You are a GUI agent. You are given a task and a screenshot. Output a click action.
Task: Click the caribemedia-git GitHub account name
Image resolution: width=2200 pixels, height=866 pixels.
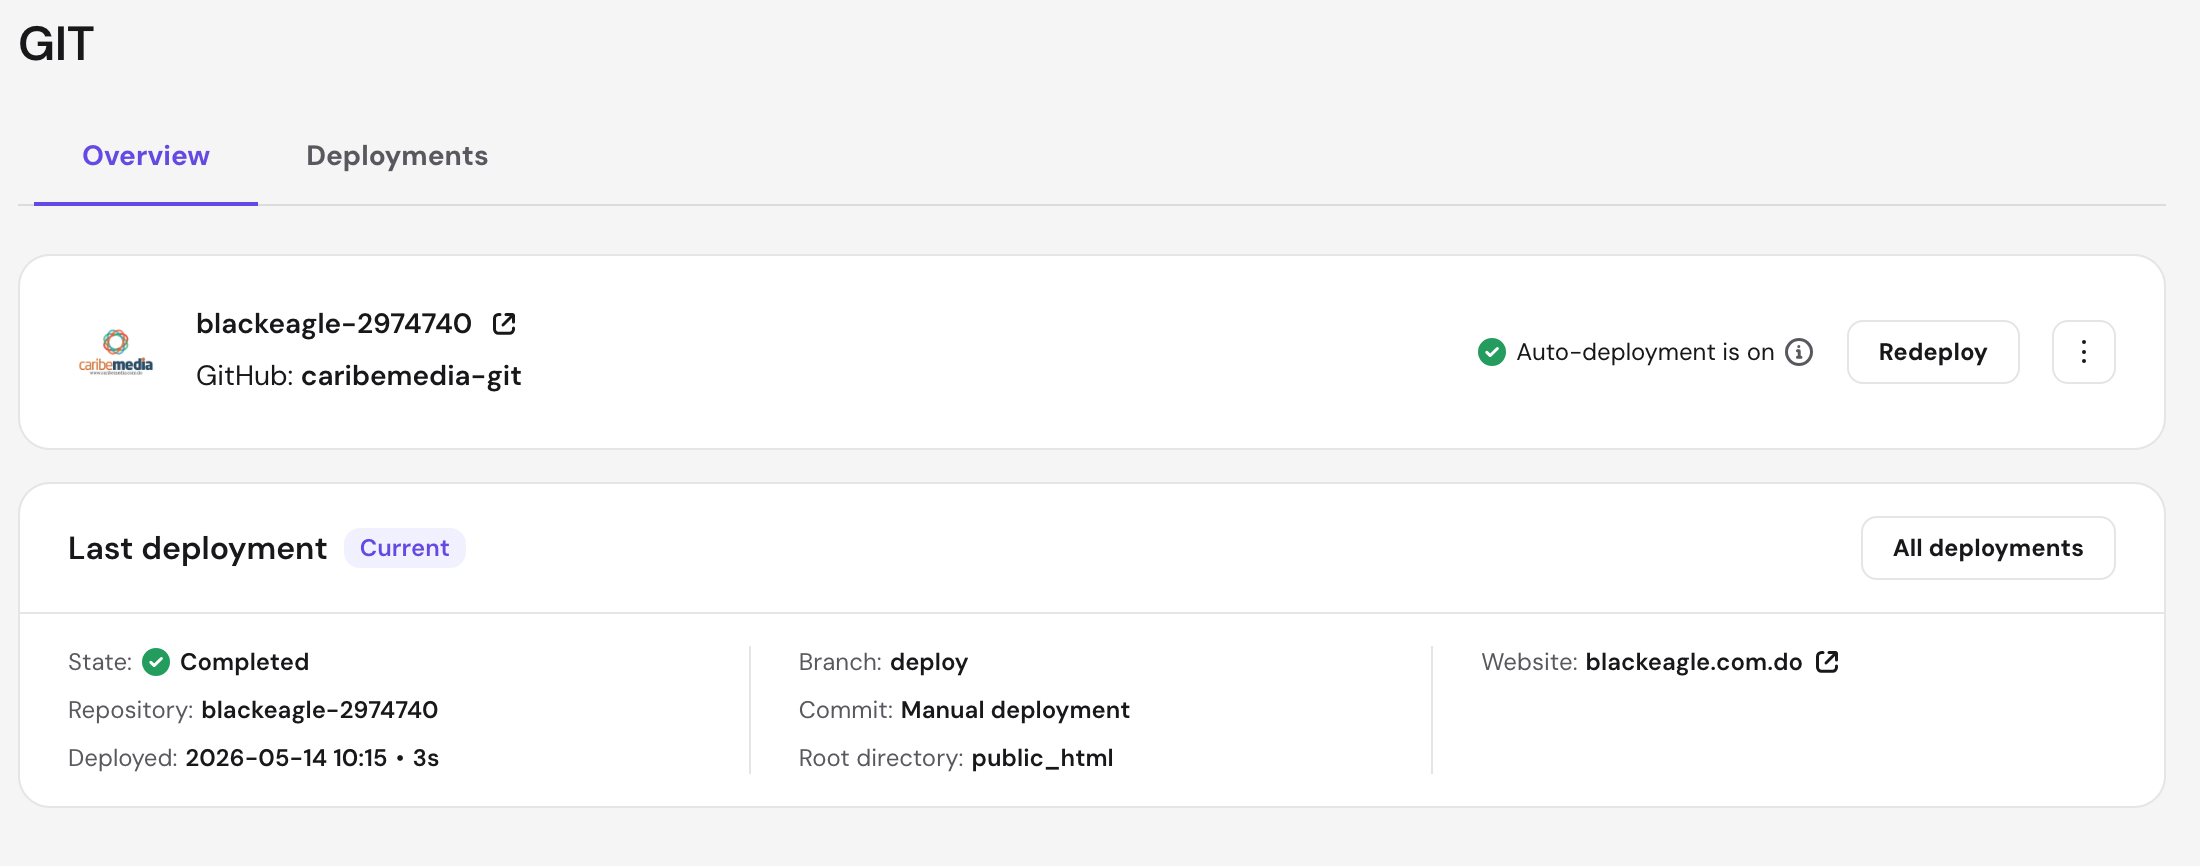click(411, 376)
